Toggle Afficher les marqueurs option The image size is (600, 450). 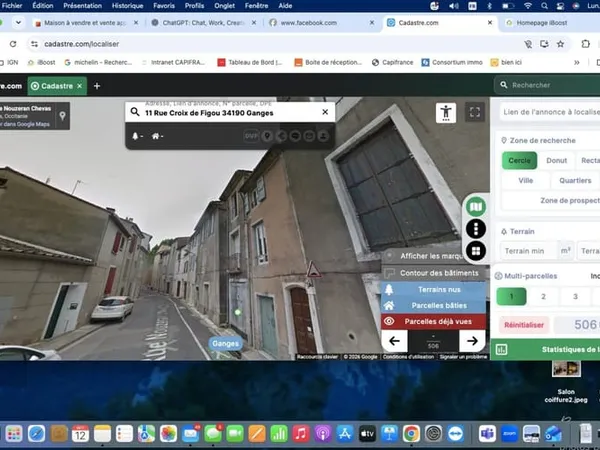[x=426, y=256]
